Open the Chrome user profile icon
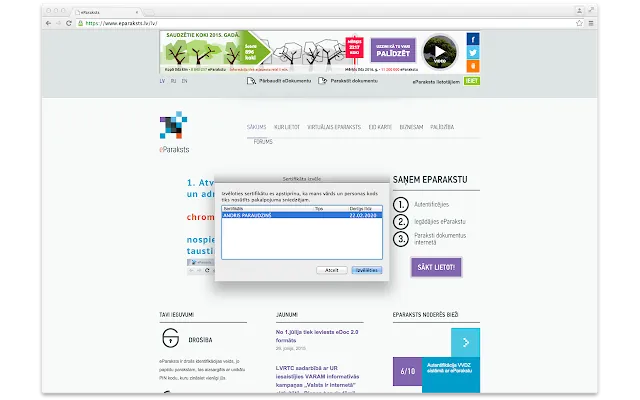Image resolution: width=640 pixels, height=400 pixels. click(579, 11)
